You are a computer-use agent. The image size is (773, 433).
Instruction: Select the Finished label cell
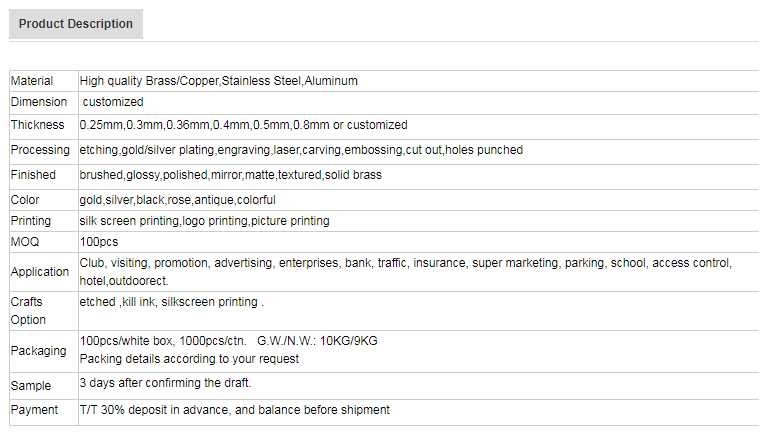point(34,175)
